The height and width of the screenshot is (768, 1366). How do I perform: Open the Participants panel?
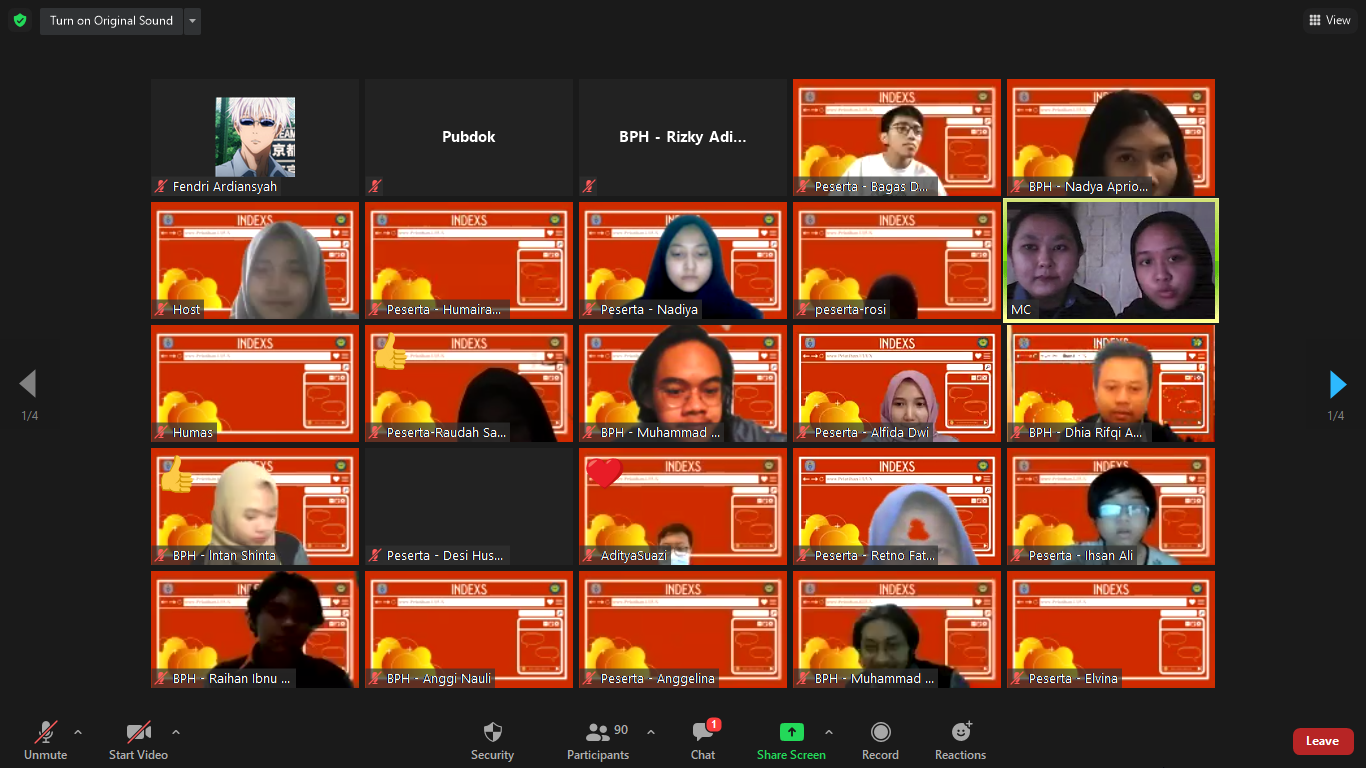(598, 741)
